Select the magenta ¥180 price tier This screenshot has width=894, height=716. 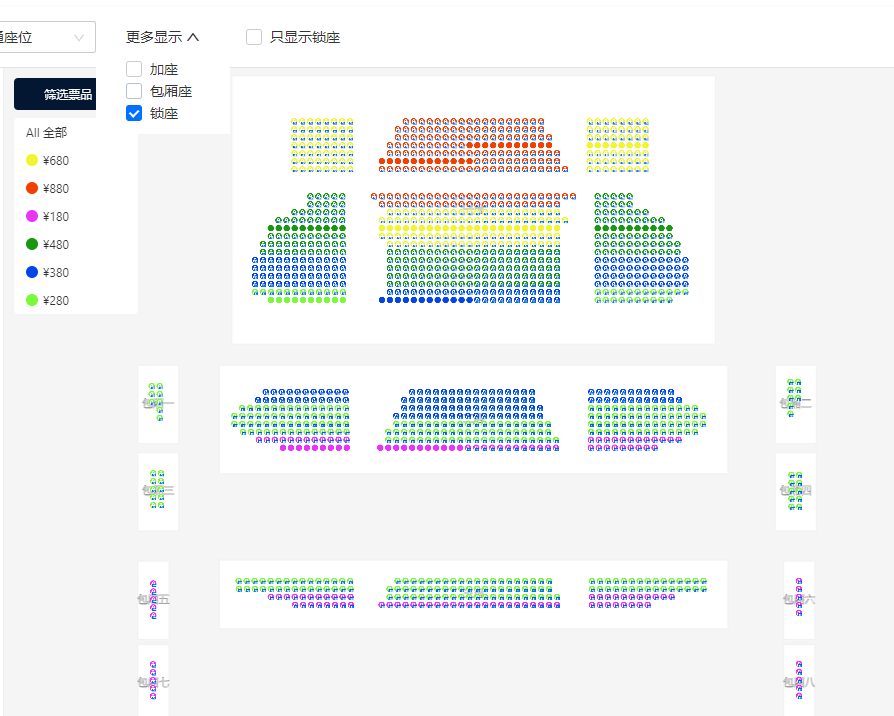(48, 217)
